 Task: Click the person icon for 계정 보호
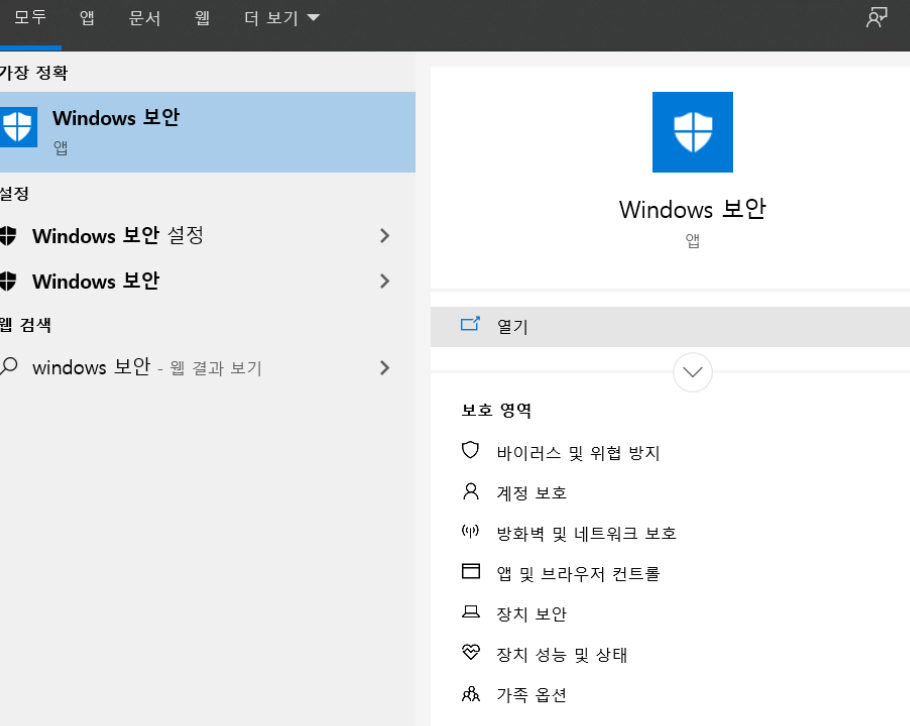(471, 492)
